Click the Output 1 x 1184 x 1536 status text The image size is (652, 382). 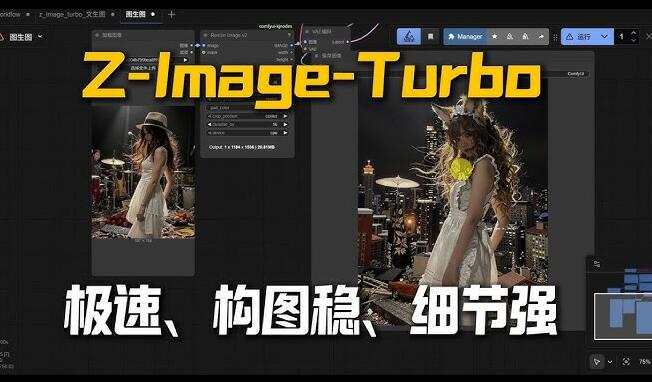242,147
